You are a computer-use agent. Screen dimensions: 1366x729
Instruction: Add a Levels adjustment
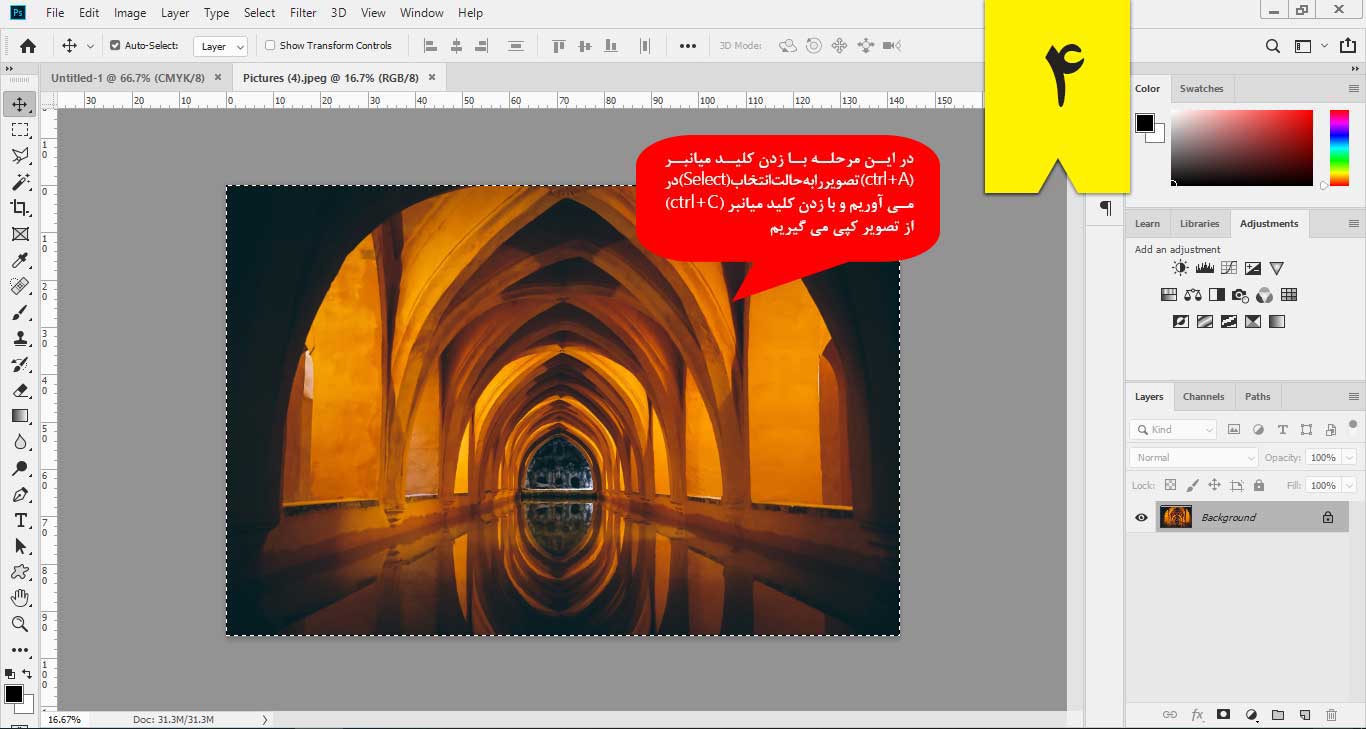1204,268
